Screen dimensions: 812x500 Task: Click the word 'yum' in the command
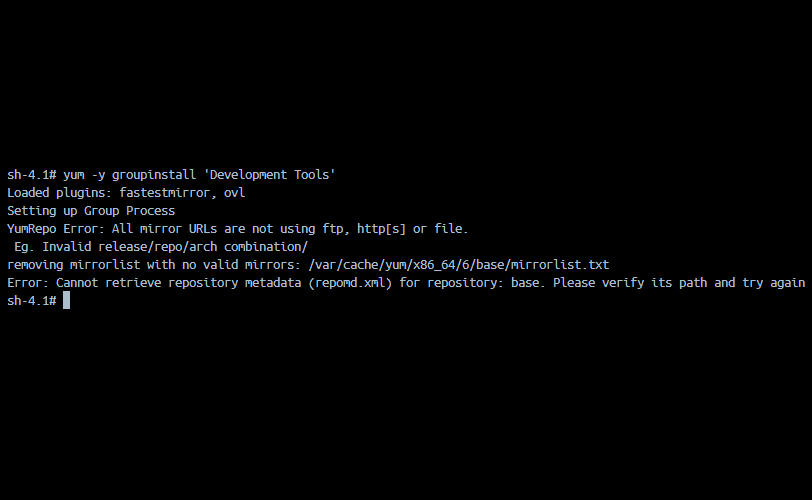[x=74, y=175]
